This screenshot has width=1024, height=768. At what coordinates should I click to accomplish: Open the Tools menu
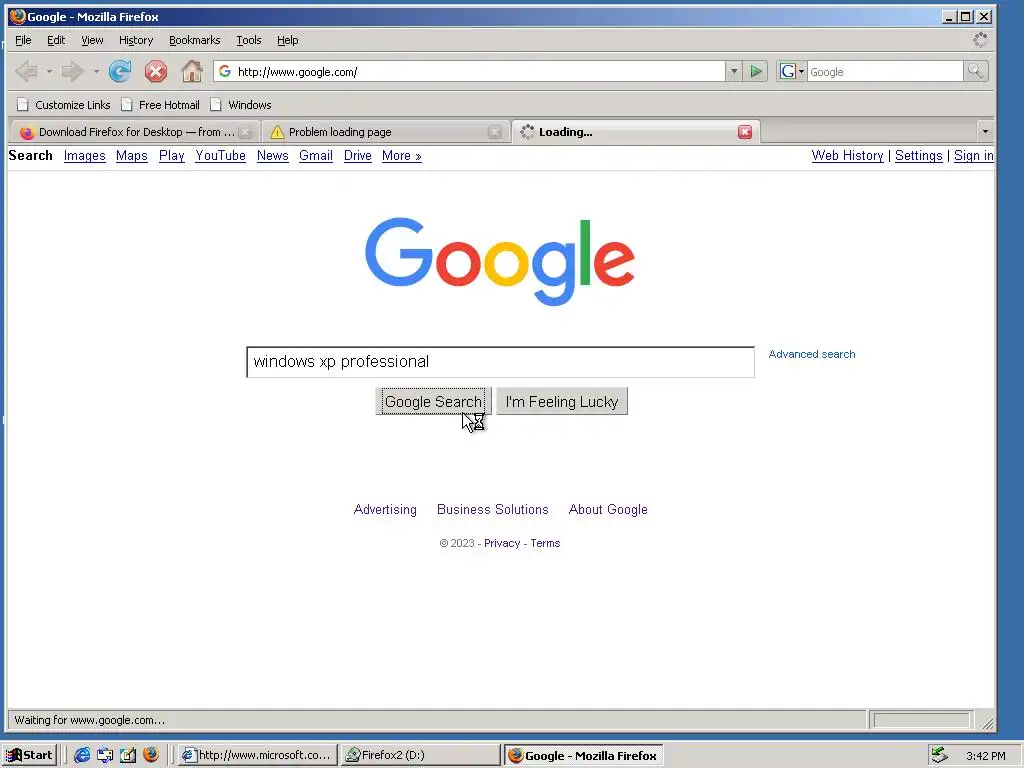tap(248, 40)
